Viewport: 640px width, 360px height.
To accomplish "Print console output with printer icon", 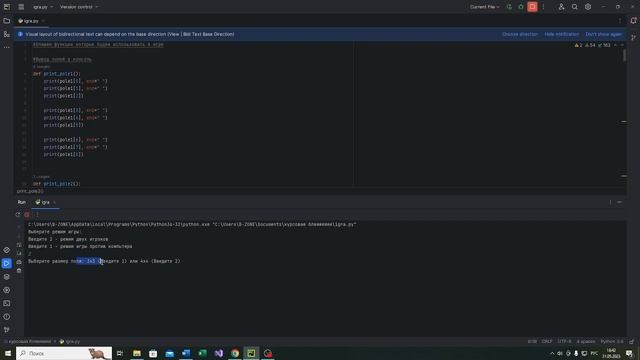I will click(x=19, y=262).
